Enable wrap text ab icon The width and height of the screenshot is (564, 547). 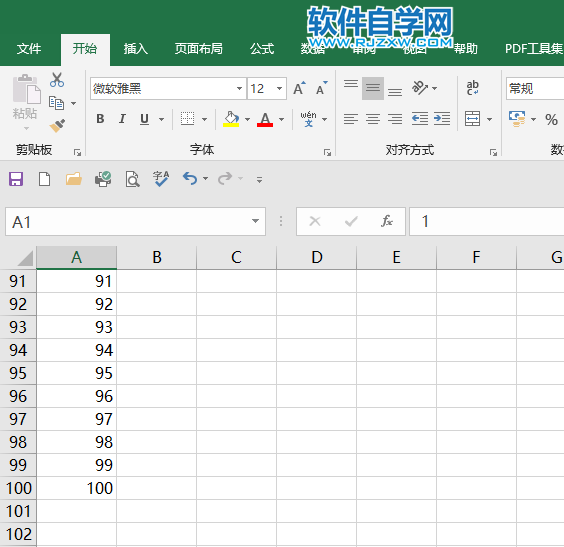point(472,88)
